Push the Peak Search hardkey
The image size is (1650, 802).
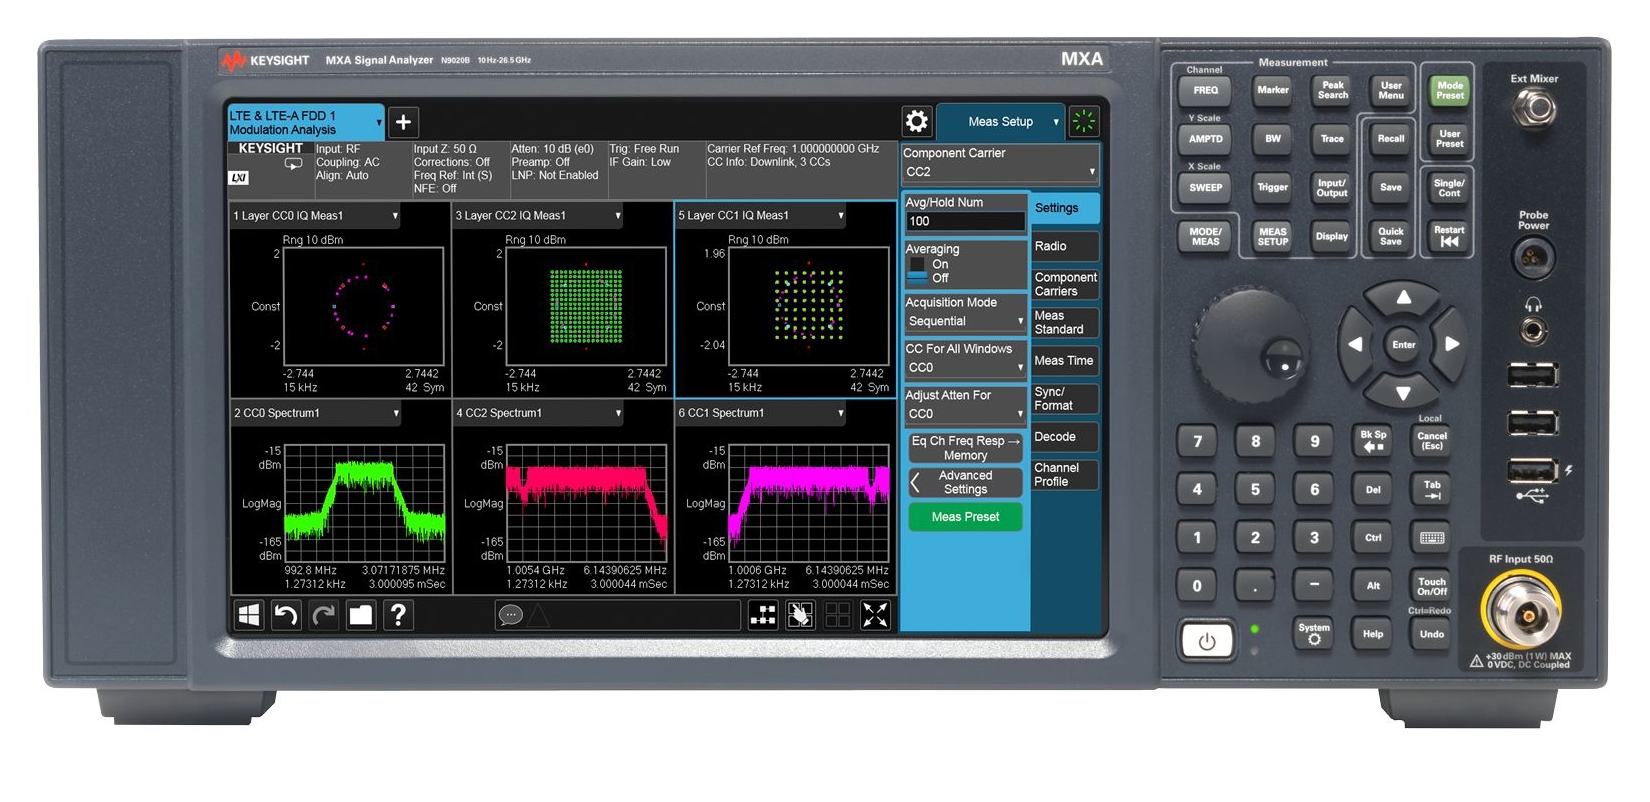coord(1332,90)
